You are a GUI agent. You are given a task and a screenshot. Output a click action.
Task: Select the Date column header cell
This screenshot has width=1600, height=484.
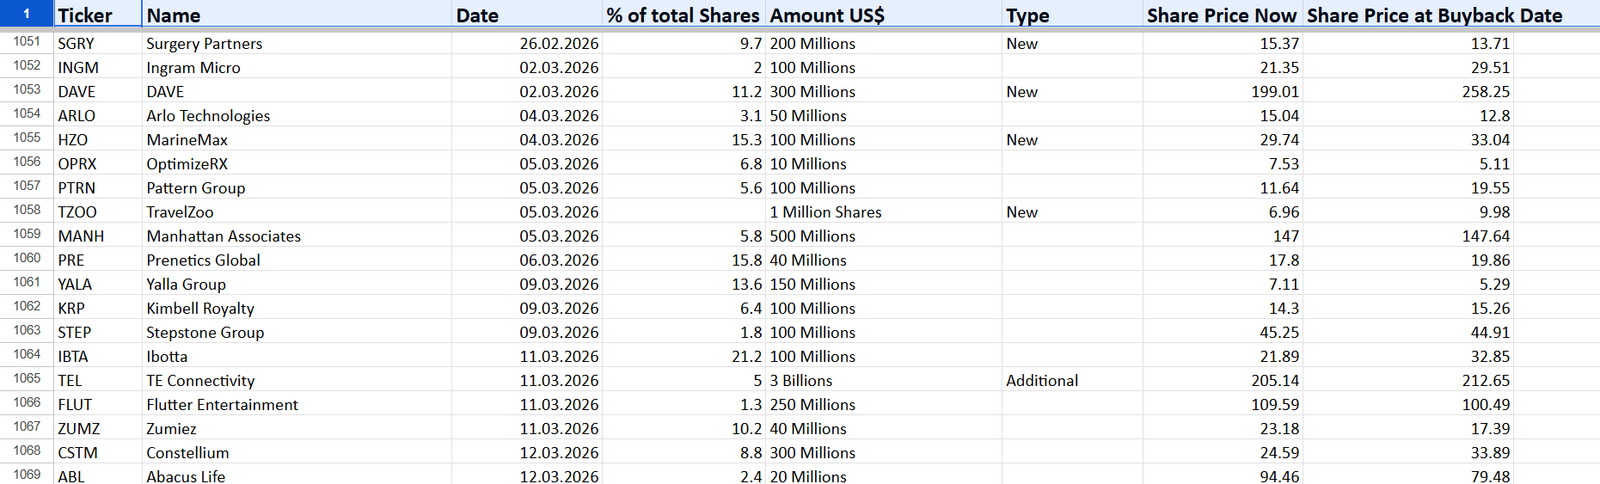point(527,15)
